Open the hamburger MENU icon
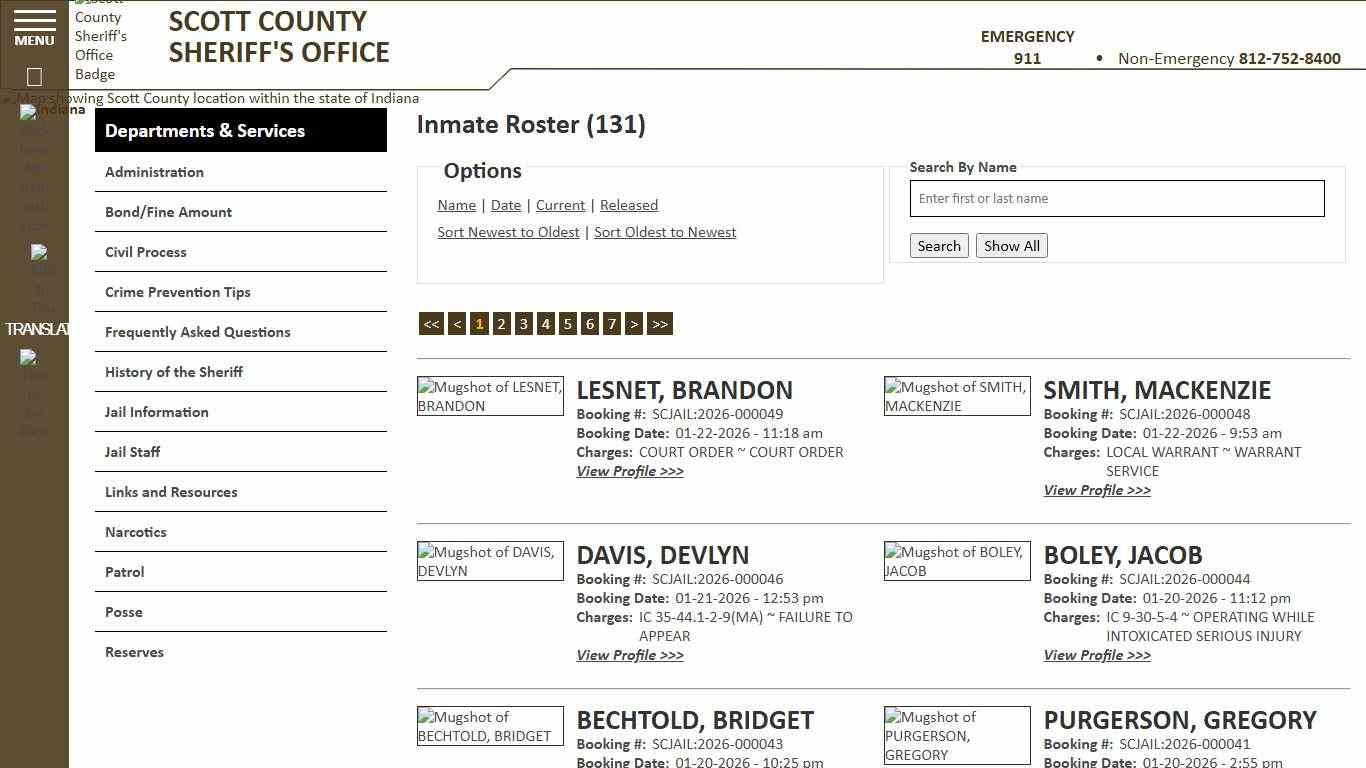This screenshot has width=1366, height=768. [33, 28]
